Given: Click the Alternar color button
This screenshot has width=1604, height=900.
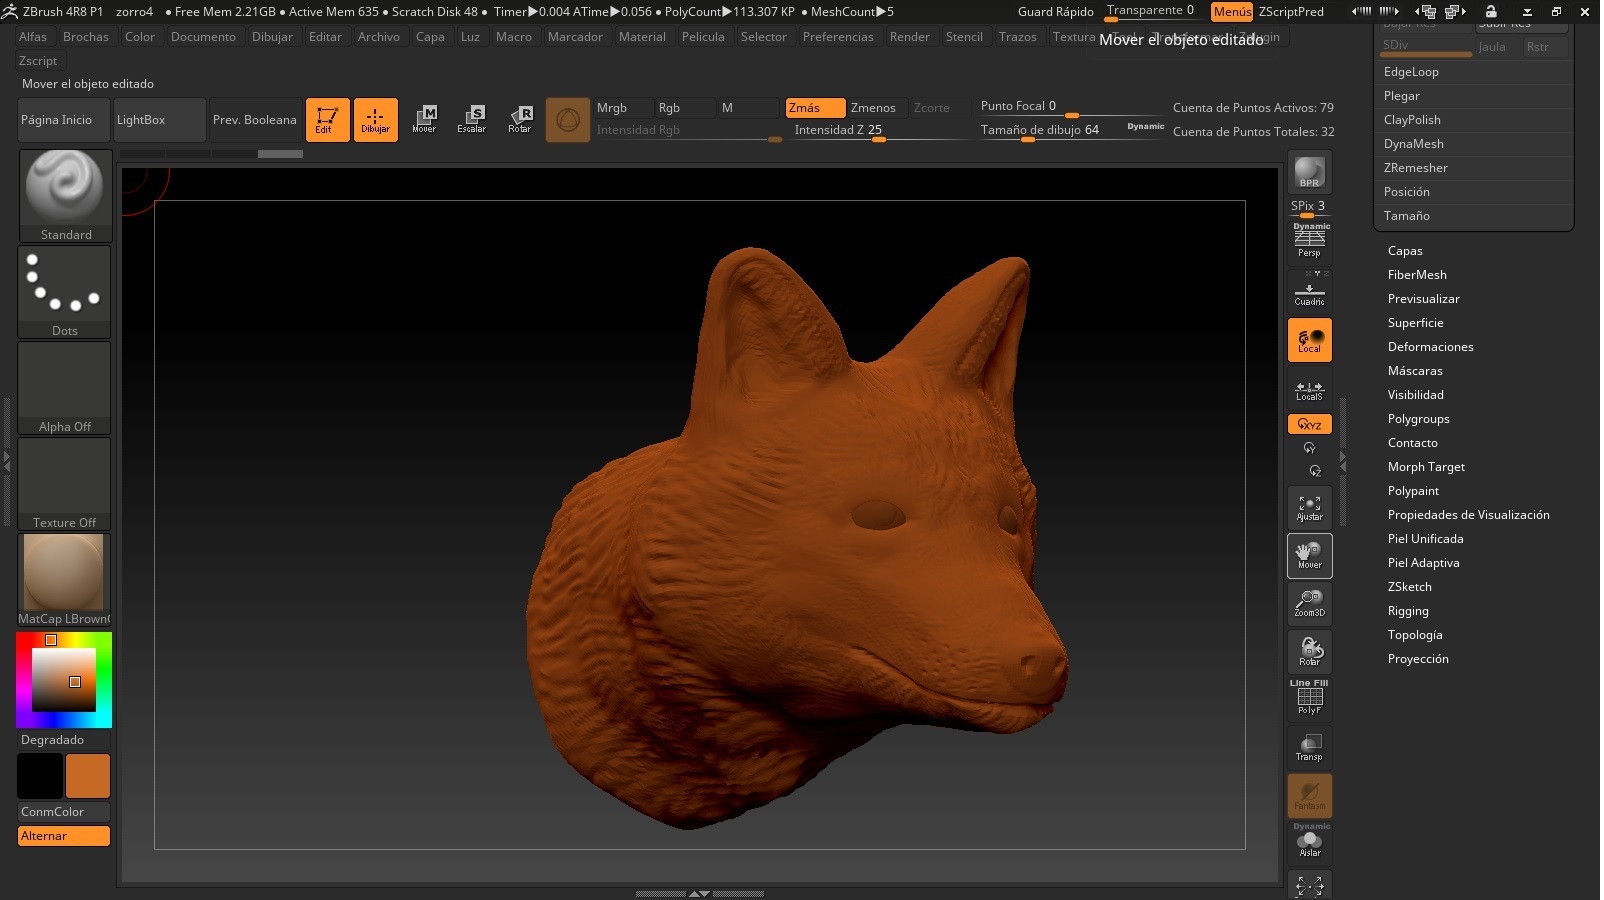Looking at the screenshot, I should (64, 836).
